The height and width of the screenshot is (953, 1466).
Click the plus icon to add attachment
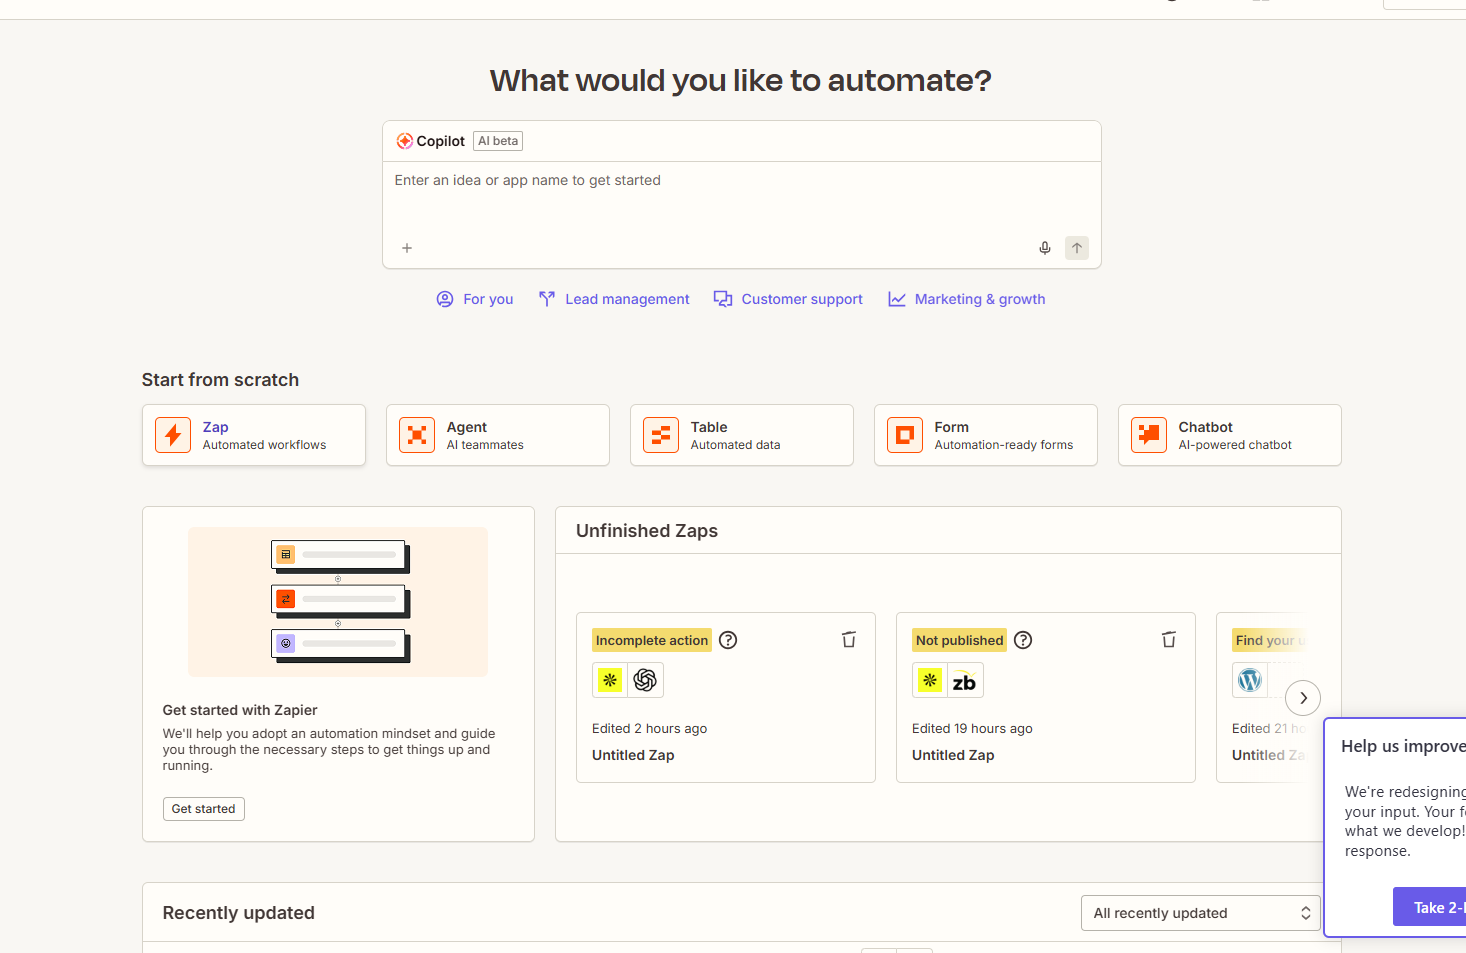pos(407,248)
